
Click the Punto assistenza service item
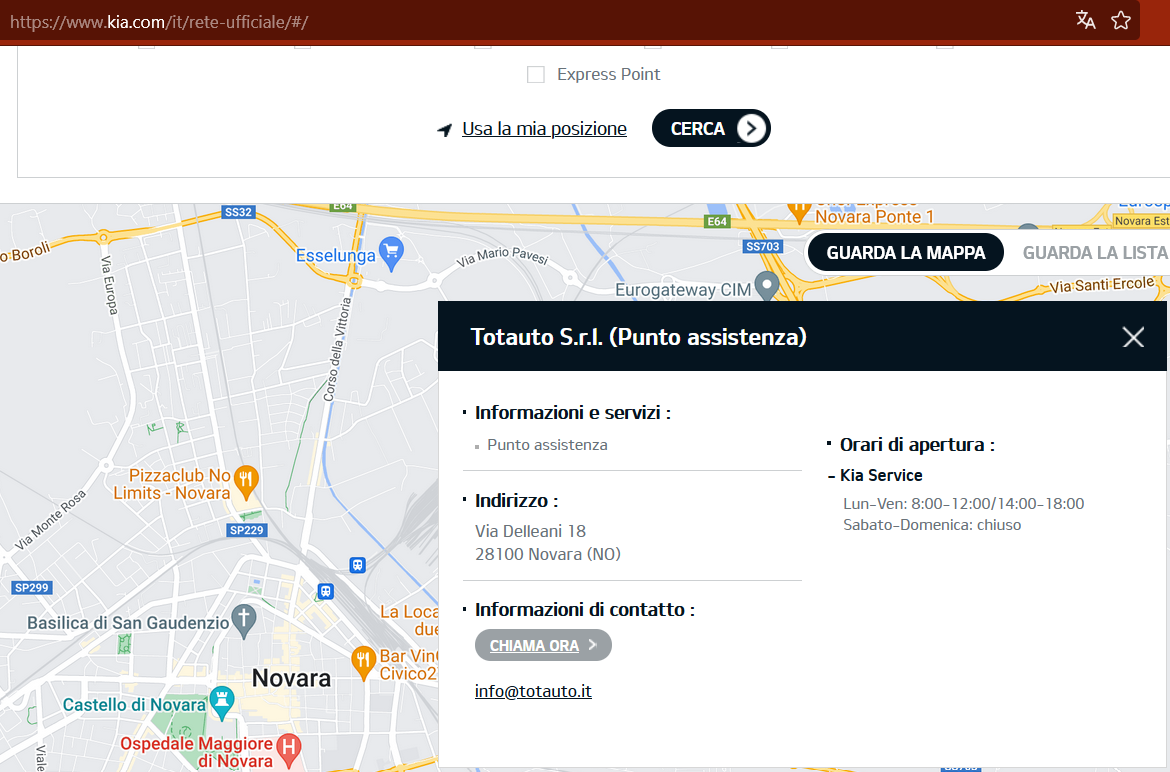pos(547,445)
